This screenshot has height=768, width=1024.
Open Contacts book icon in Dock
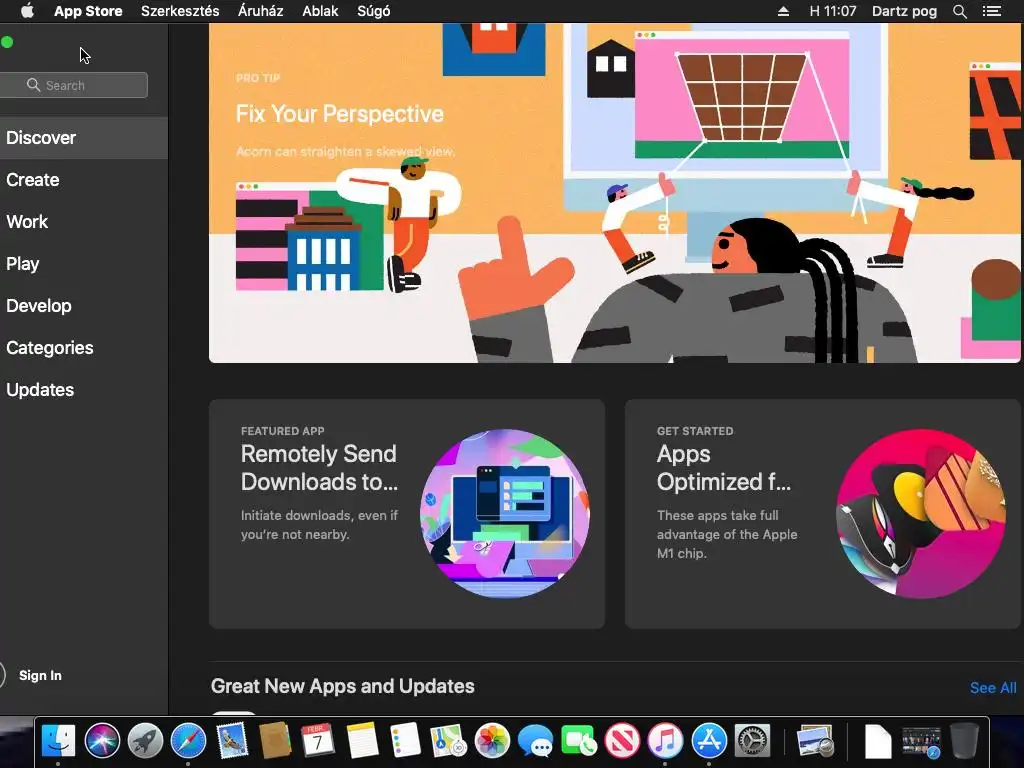(275, 741)
